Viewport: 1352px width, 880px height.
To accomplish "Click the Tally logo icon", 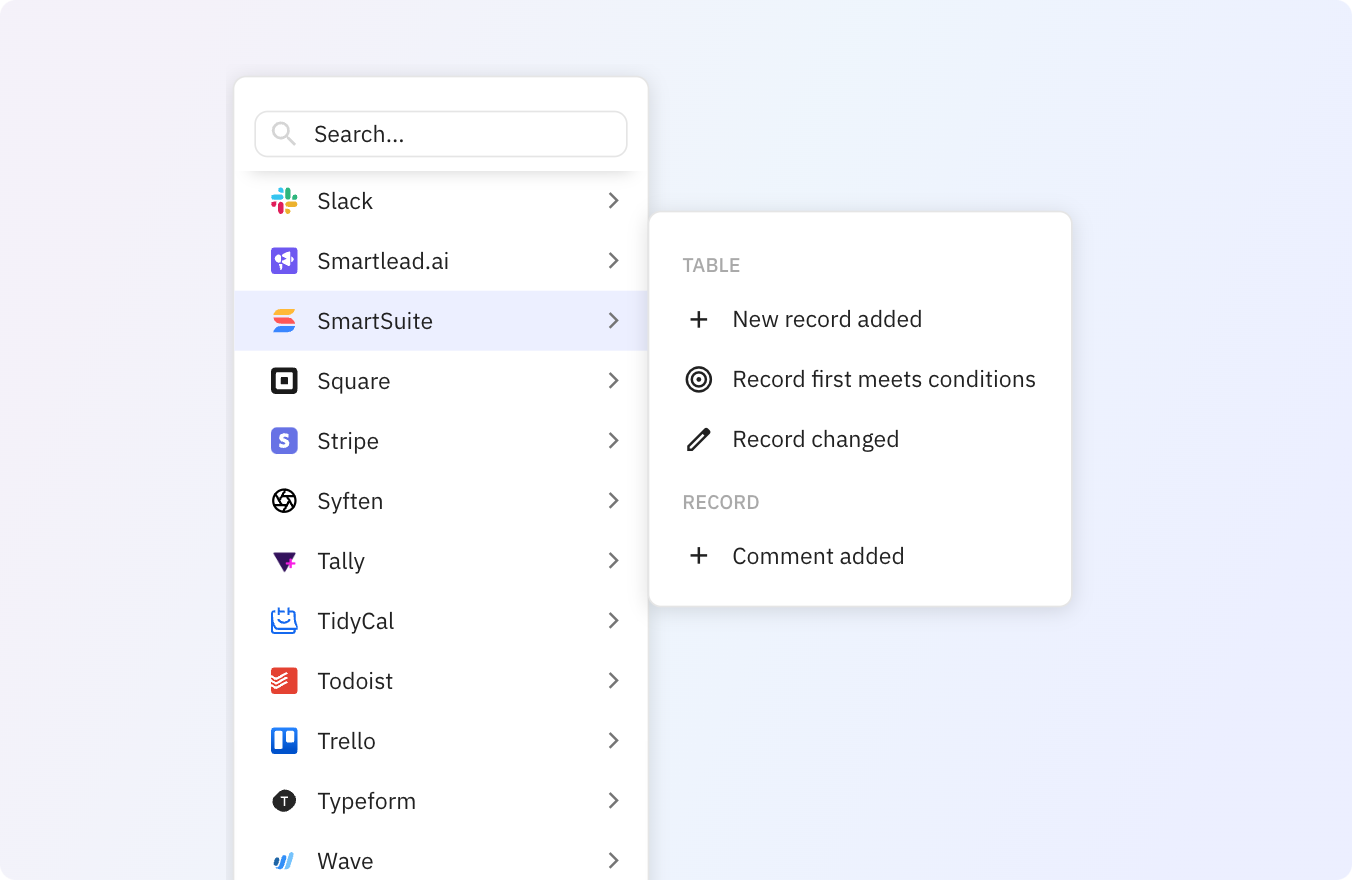I will pos(284,561).
